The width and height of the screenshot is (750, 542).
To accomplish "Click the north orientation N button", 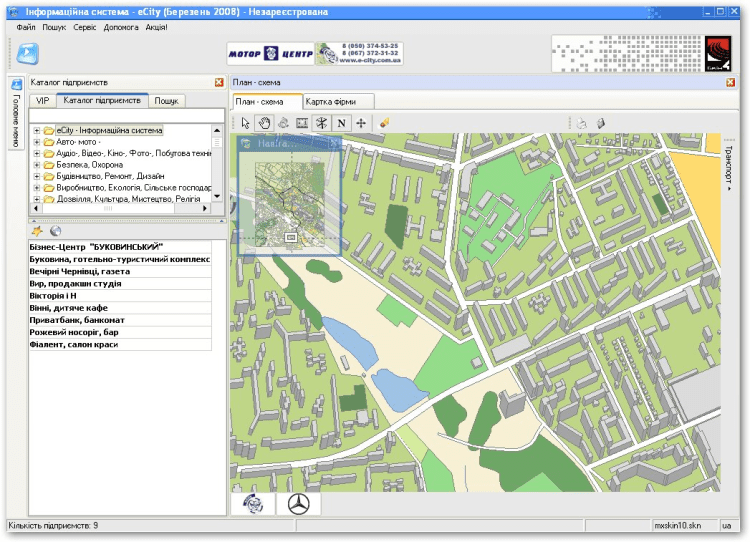I will (341, 123).
